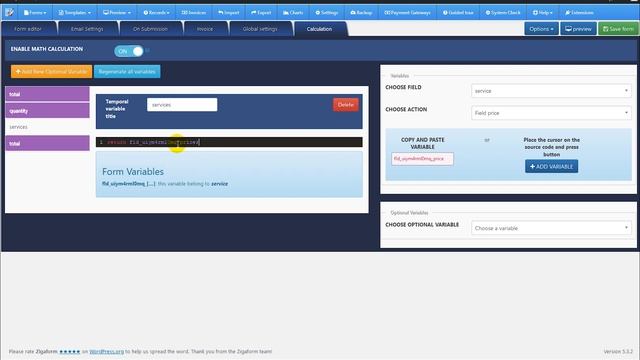Click the Version 5.3.2 footer text

pyautogui.click(x=618, y=351)
